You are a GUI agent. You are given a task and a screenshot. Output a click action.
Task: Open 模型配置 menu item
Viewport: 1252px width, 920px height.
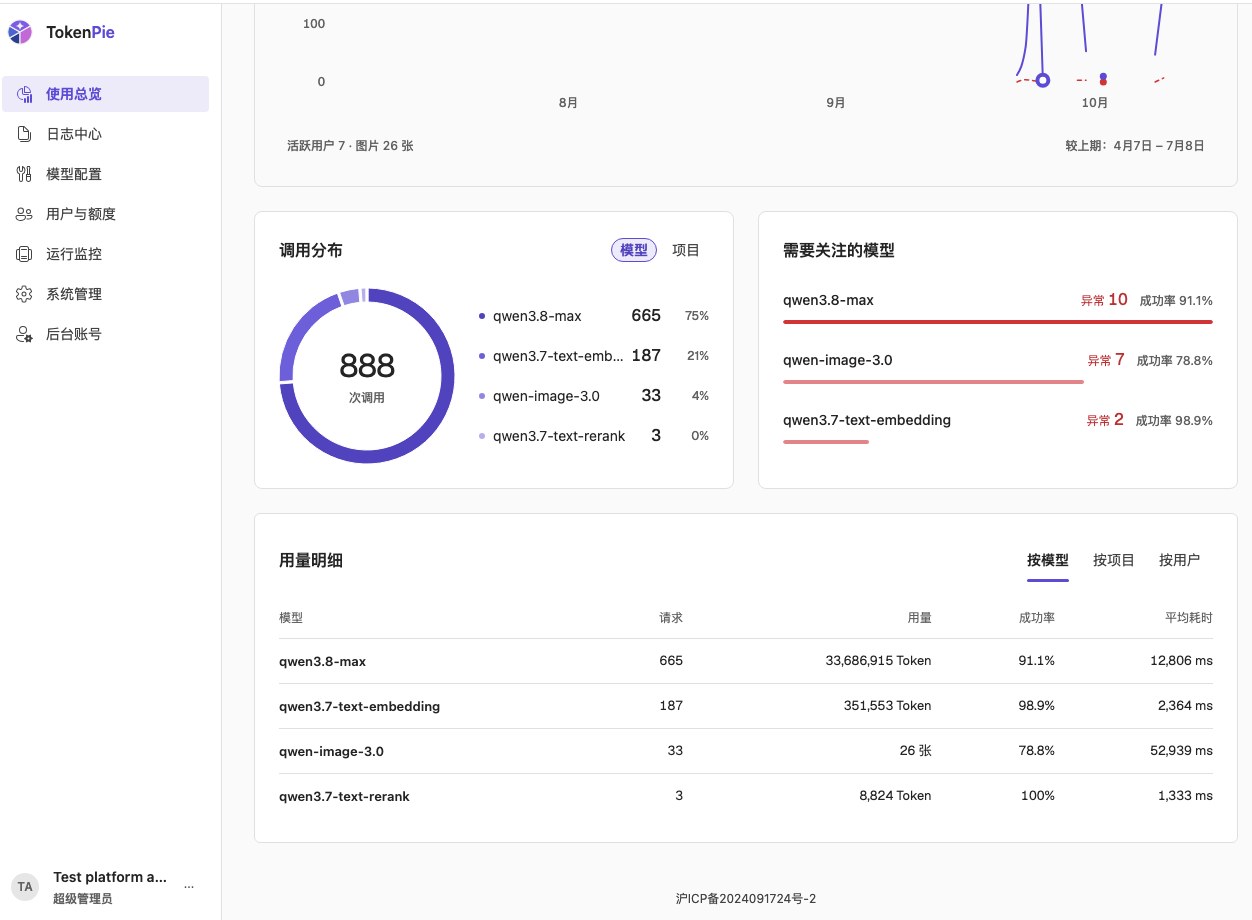point(105,174)
